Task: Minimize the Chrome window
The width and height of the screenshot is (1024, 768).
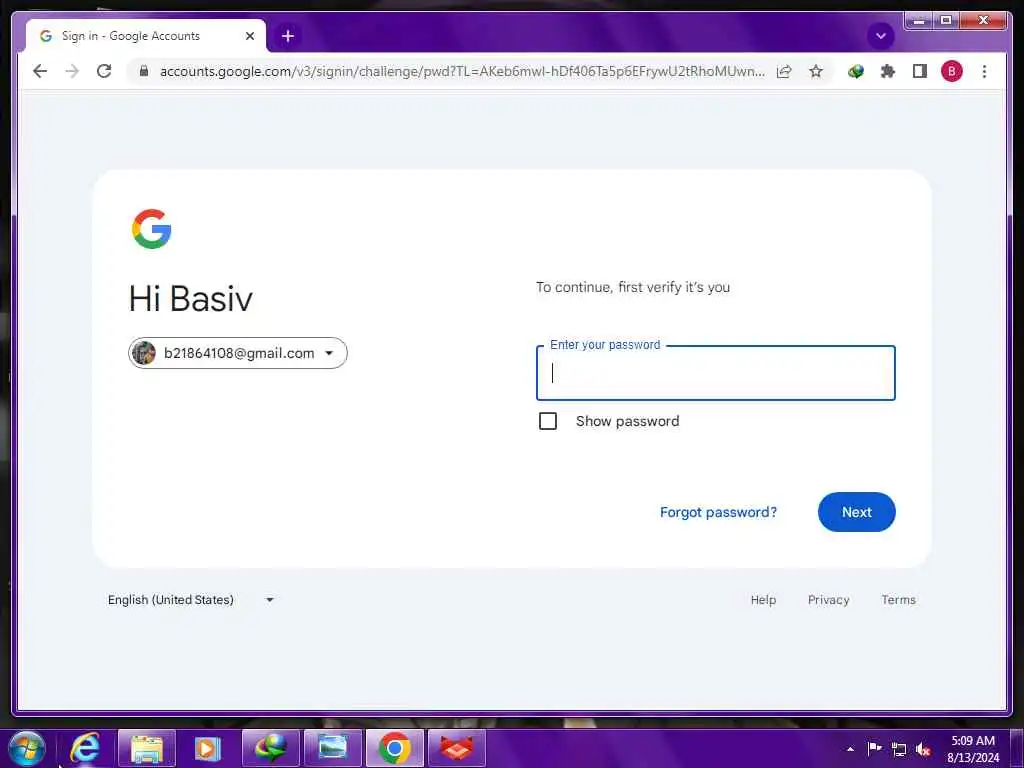Action: click(x=918, y=21)
